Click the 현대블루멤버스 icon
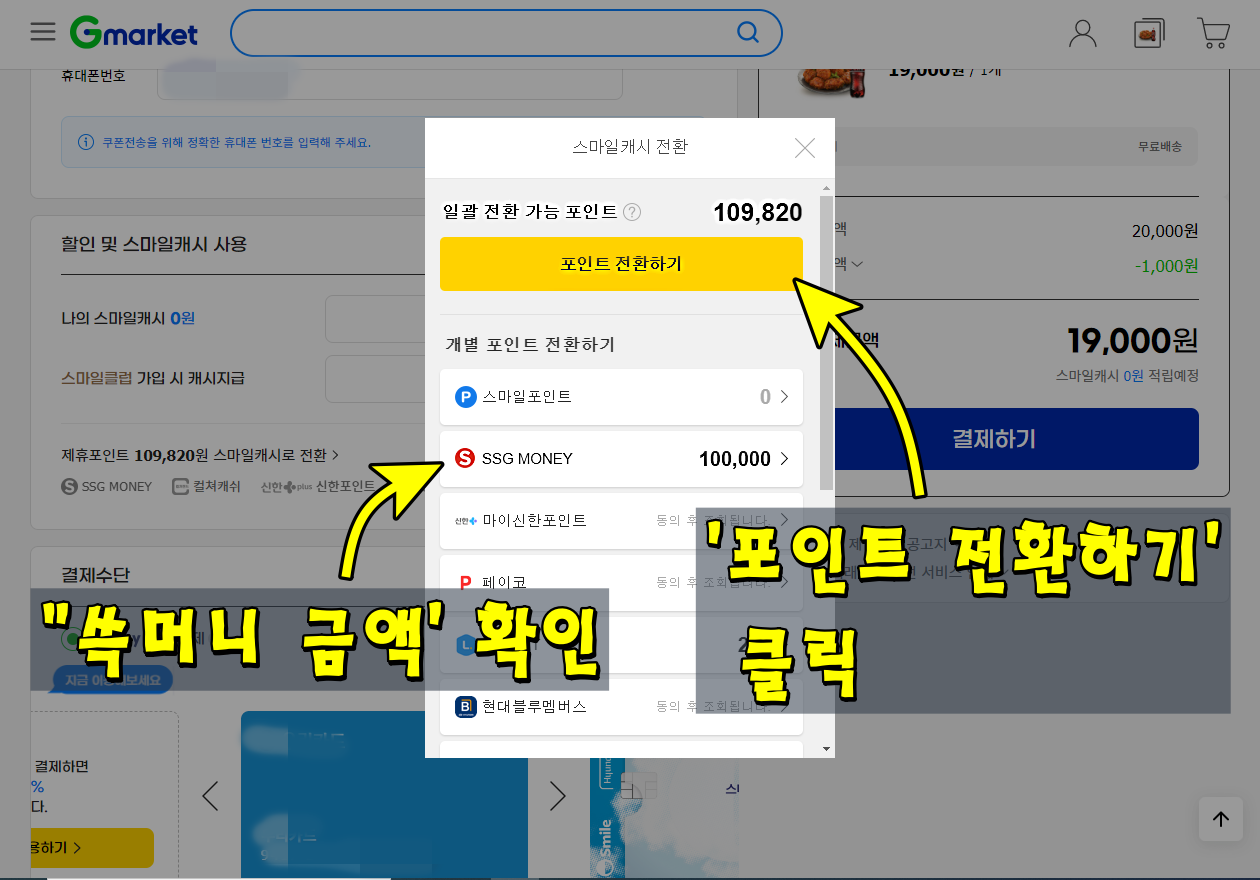Image resolution: width=1260 pixels, height=880 pixels. (465, 707)
